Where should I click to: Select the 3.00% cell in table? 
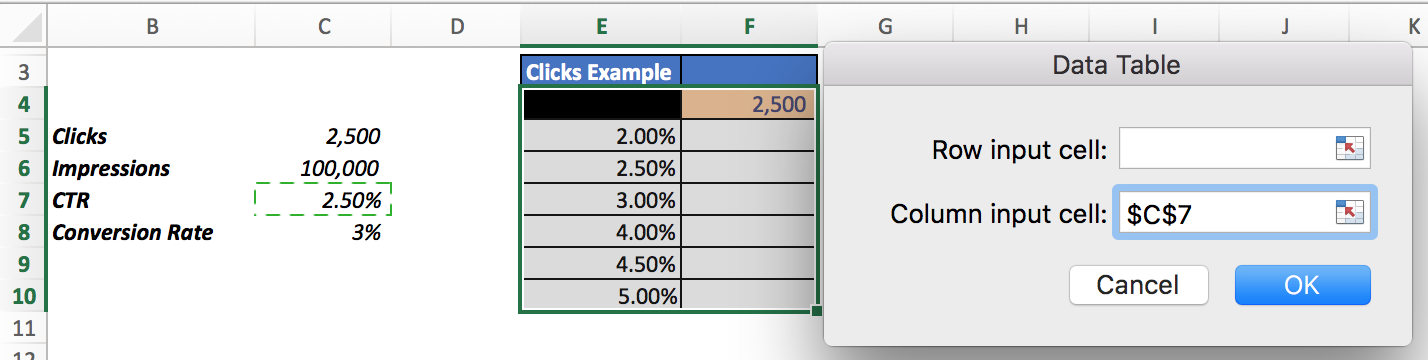point(601,200)
